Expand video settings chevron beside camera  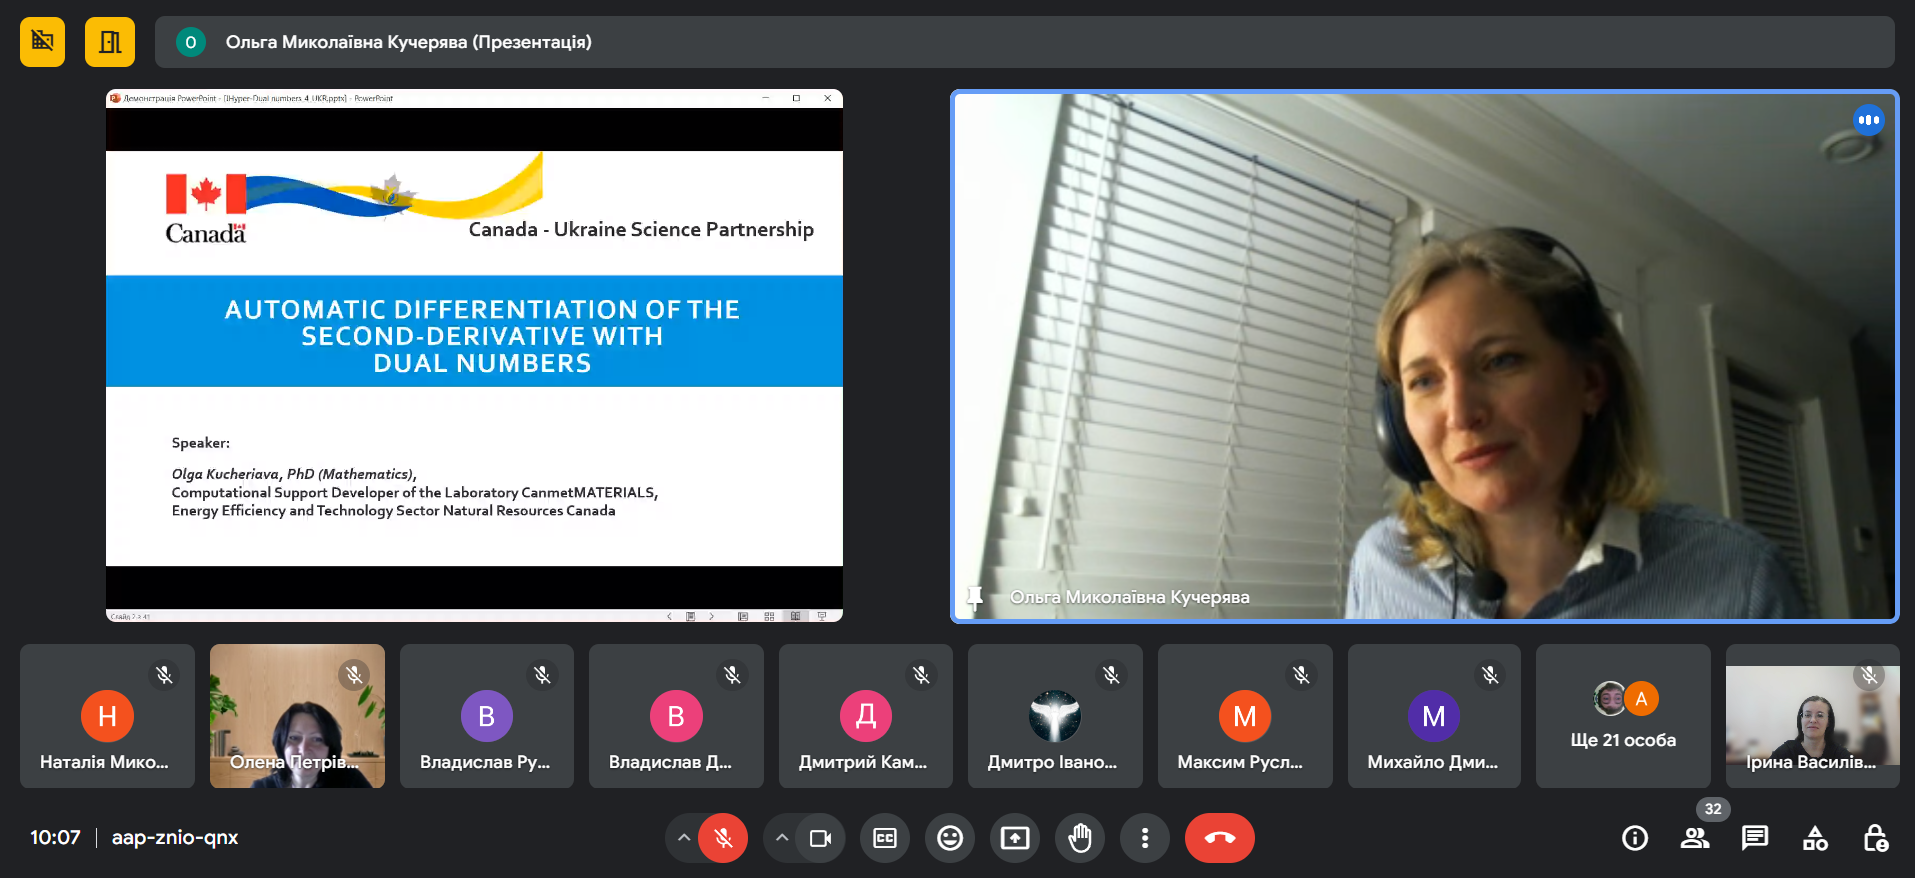[x=782, y=838]
